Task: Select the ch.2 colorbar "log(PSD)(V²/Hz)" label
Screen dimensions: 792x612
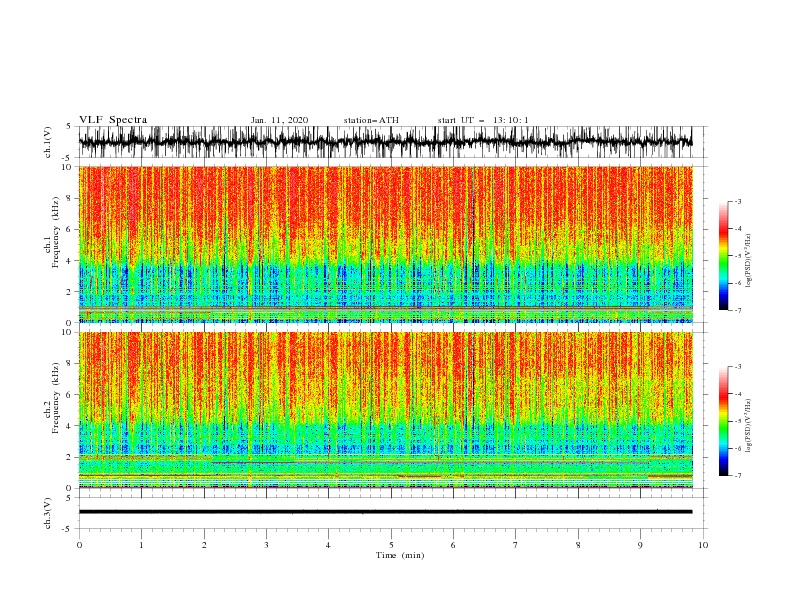Action: pos(749,426)
